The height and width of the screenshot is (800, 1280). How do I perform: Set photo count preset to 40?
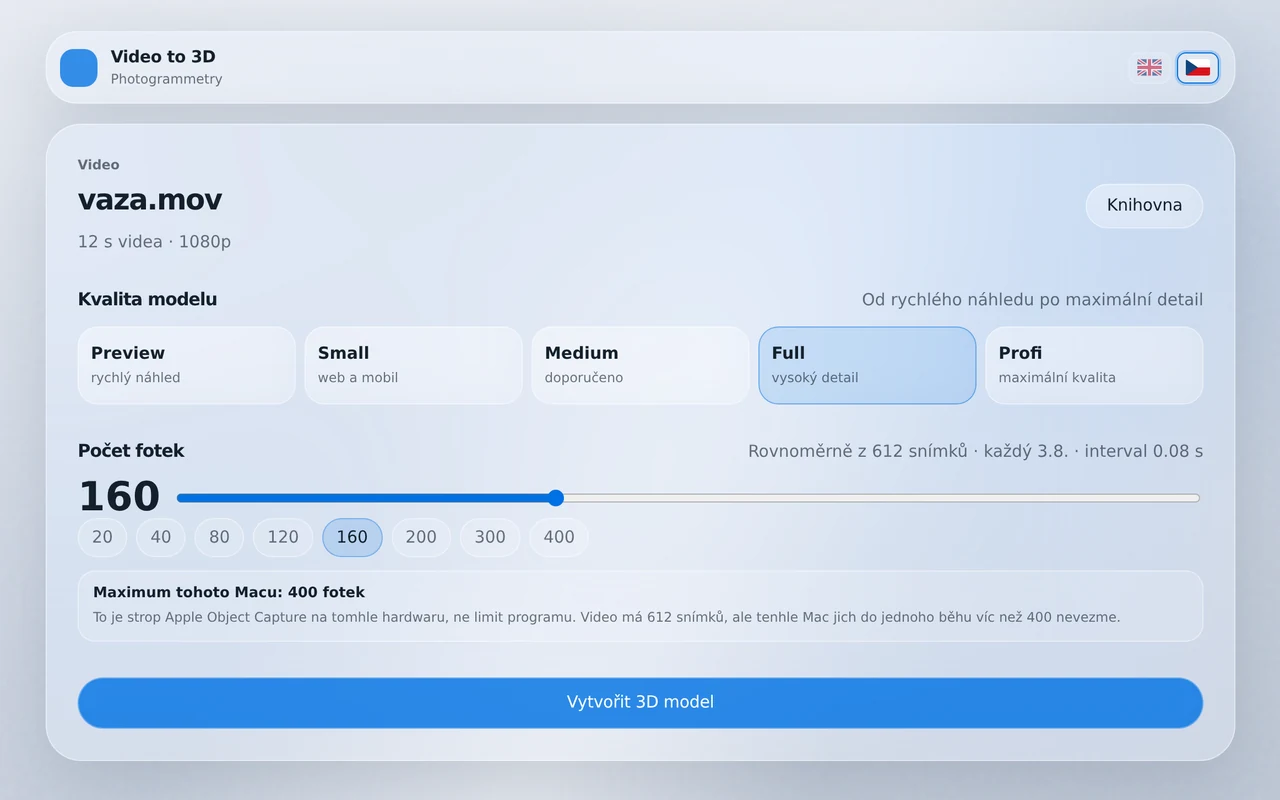(161, 537)
